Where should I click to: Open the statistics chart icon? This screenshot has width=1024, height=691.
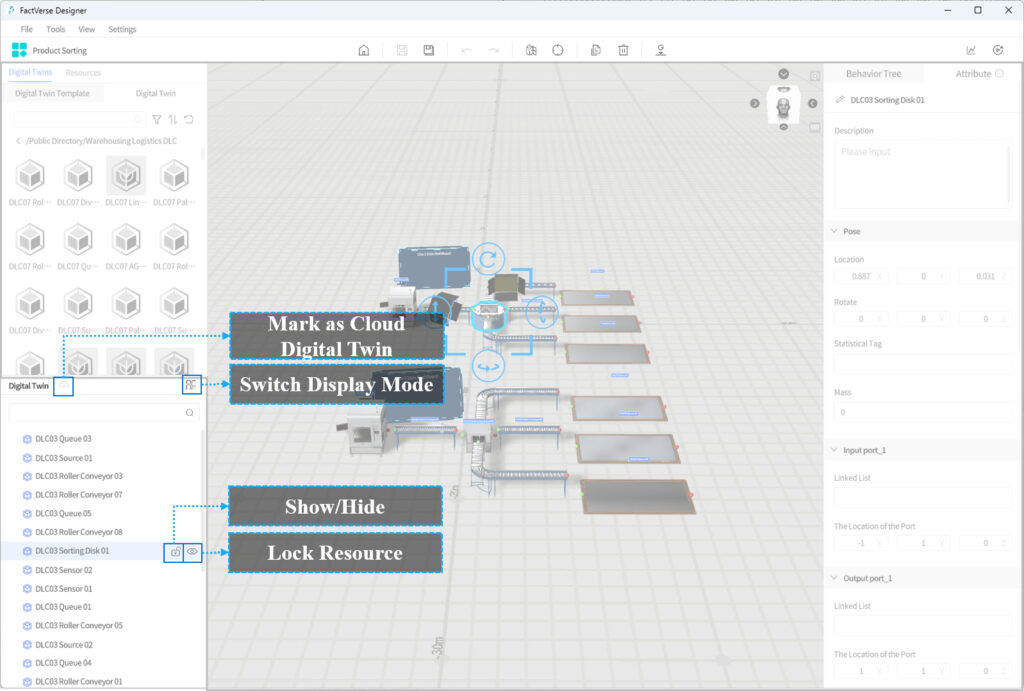coord(971,50)
